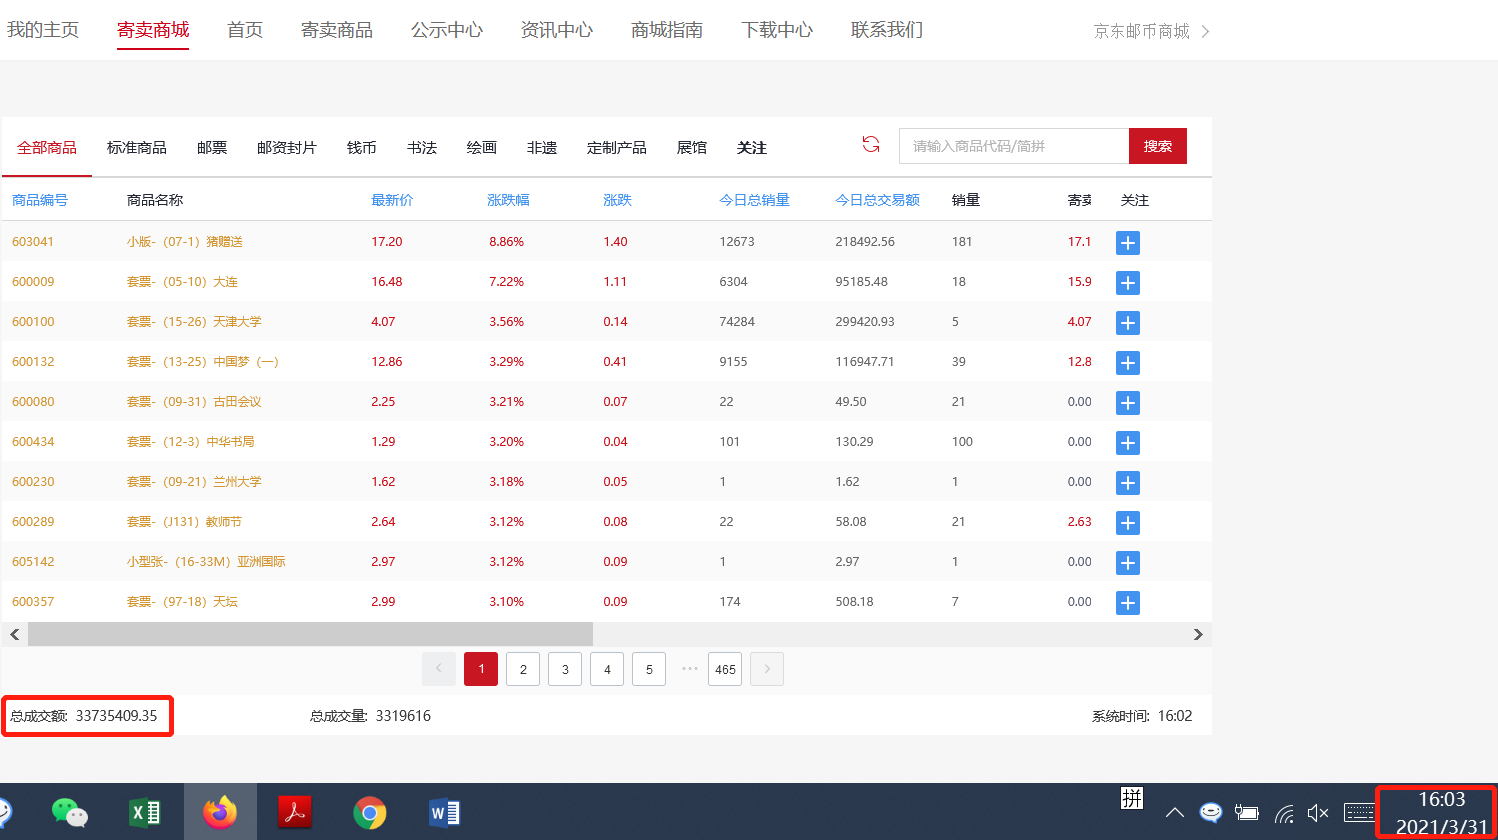
Task: Click plus icon in row 600080 古田会议
Action: pyautogui.click(x=1128, y=403)
